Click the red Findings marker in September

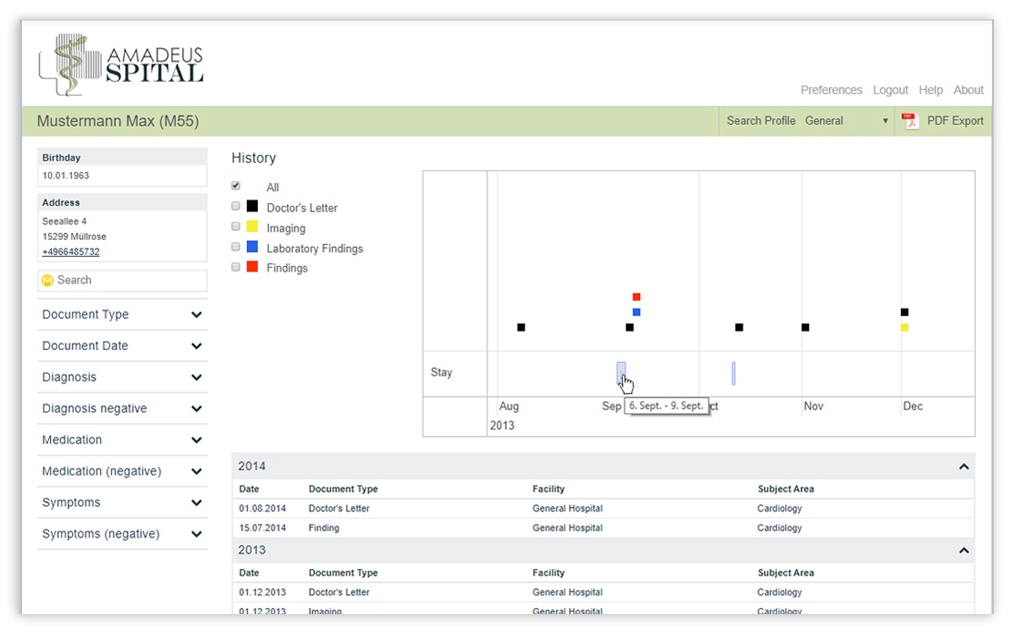pos(636,297)
